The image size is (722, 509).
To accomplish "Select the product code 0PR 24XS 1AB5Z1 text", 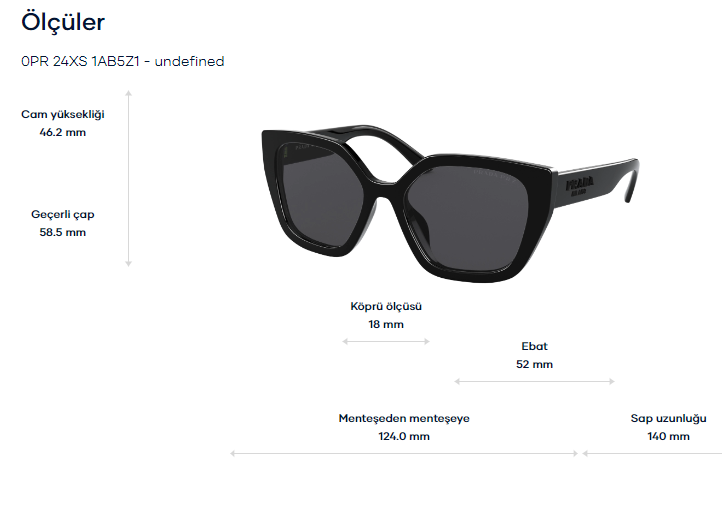I will (80, 61).
